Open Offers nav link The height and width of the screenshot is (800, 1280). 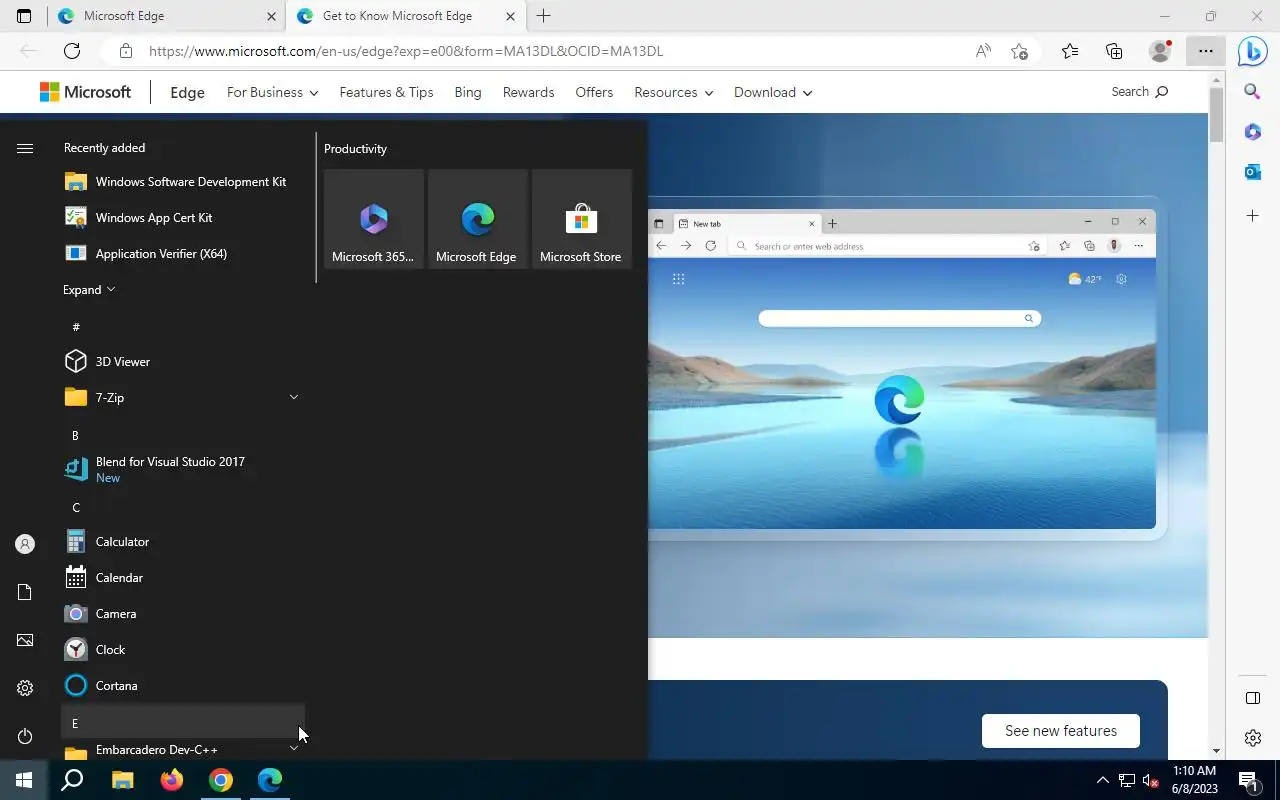[594, 92]
